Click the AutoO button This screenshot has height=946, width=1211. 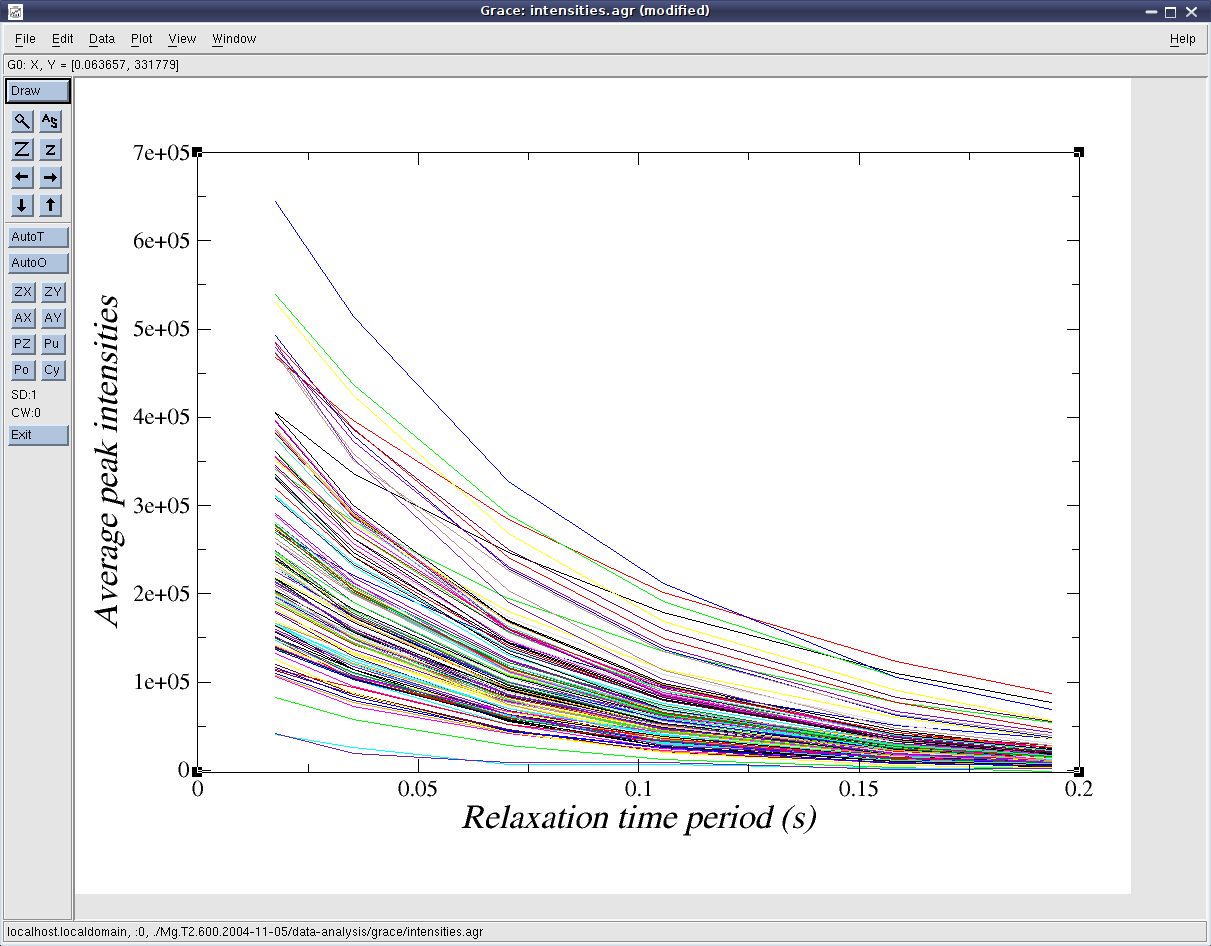[x=38, y=263]
